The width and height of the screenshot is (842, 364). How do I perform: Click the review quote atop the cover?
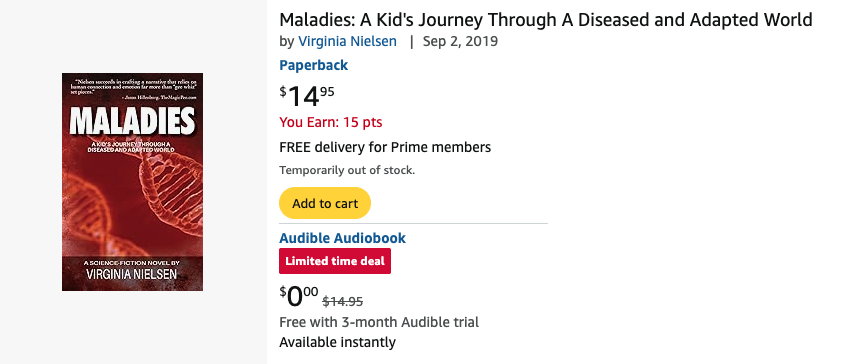tap(132, 88)
